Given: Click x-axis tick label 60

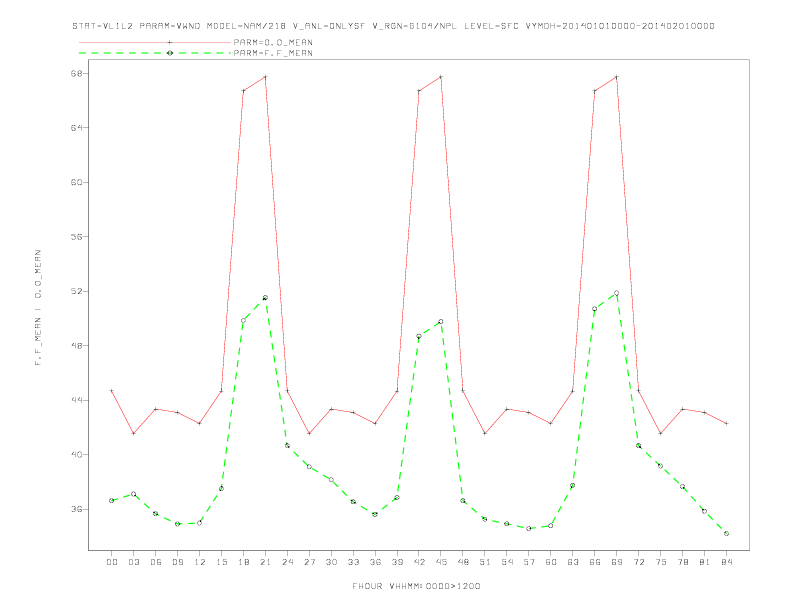Looking at the screenshot, I should (x=551, y=562).
